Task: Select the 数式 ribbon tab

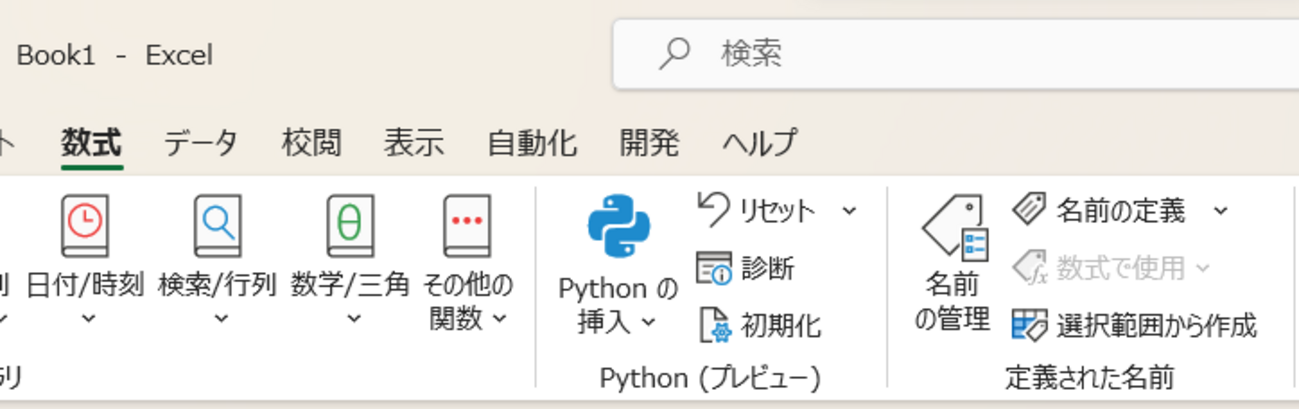Action: (91, 143)
